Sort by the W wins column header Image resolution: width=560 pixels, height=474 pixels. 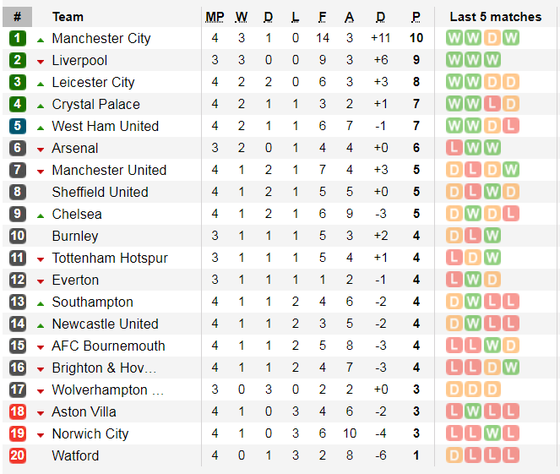pos(241,17)
